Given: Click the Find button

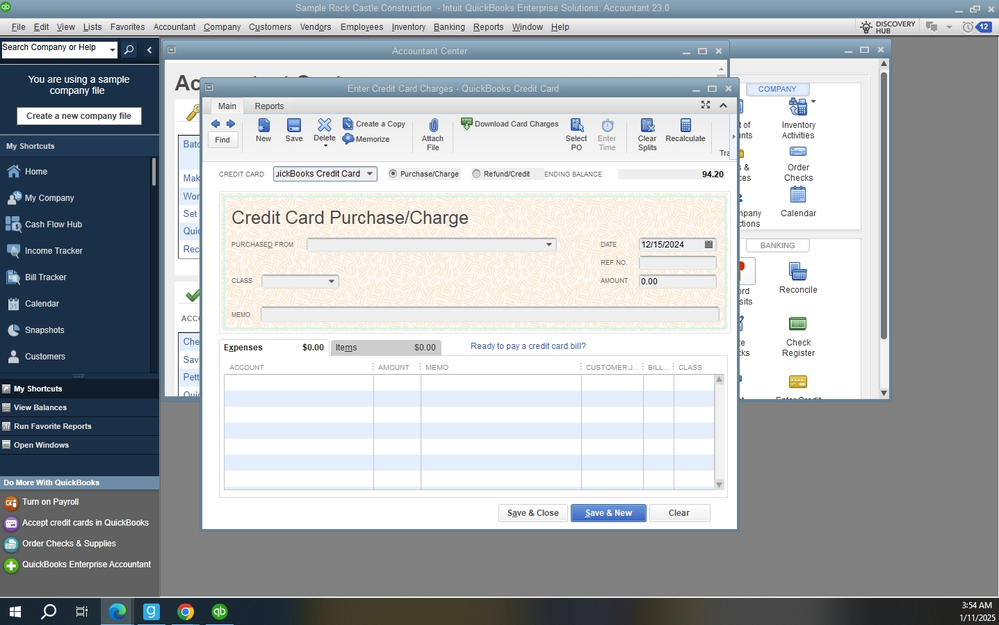Looking at the screenshot, I should [x=222, y=140].
